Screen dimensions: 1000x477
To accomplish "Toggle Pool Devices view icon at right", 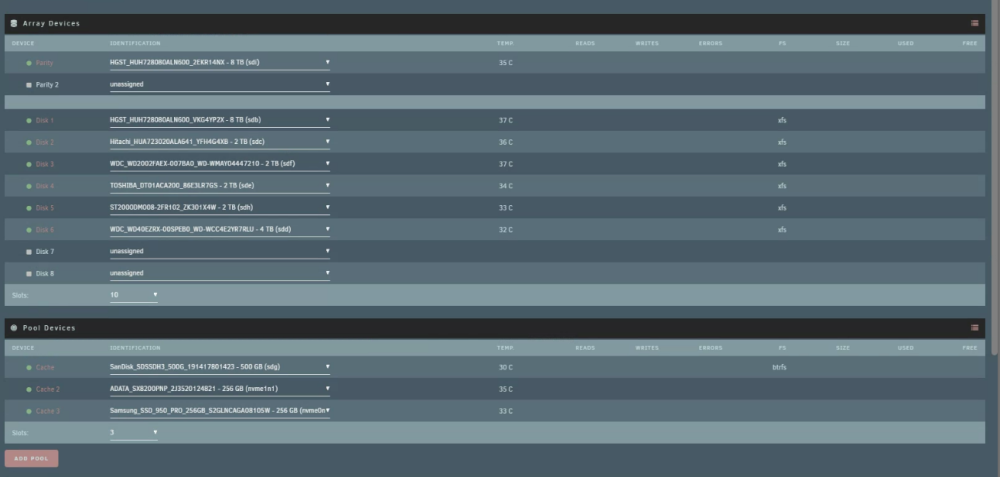I will click(974, 328).
